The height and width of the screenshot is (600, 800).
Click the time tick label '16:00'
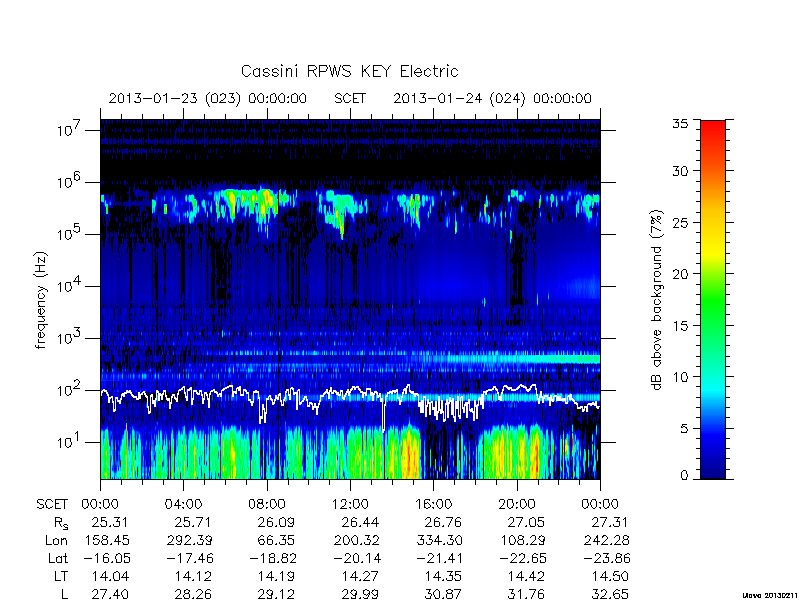433,505
